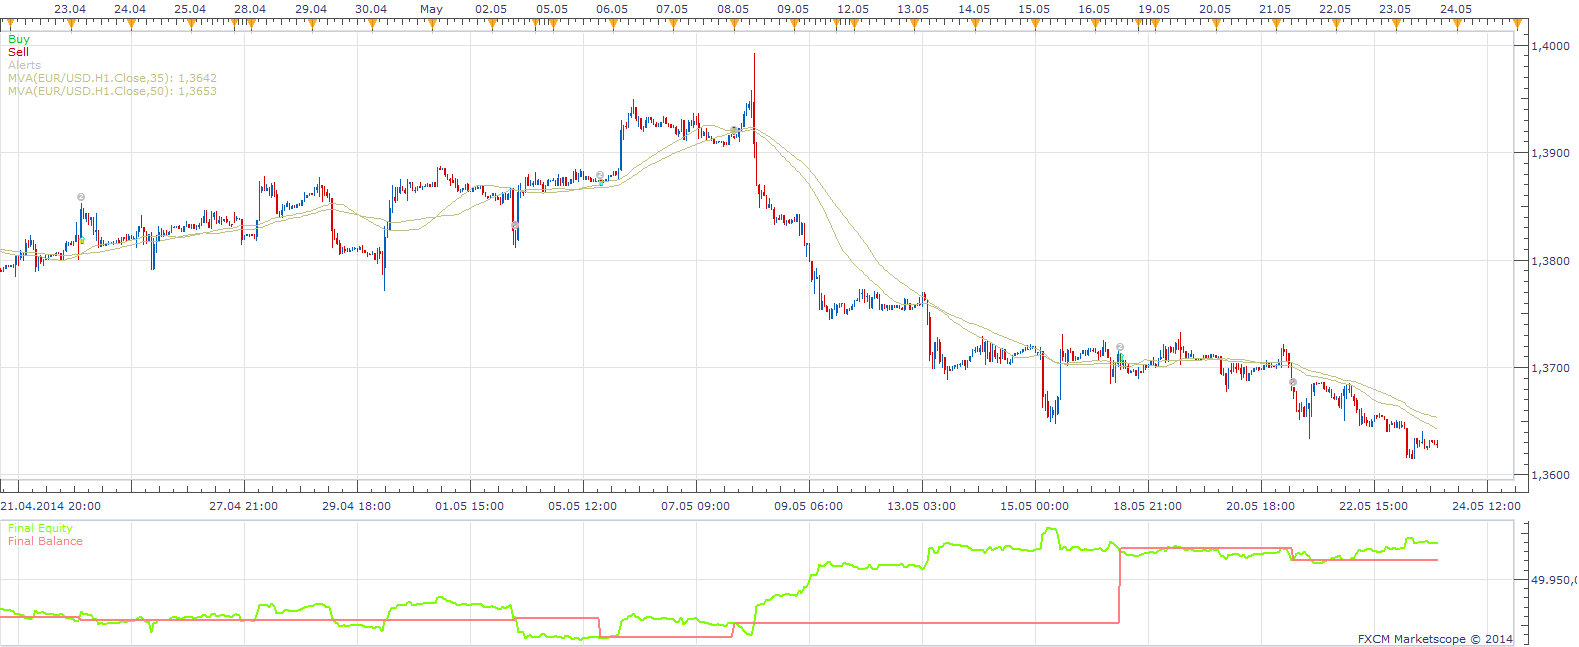Click the 1,3800 price level label
The width and height of the screenshot is (1579, 647).
coord(1551,261)
